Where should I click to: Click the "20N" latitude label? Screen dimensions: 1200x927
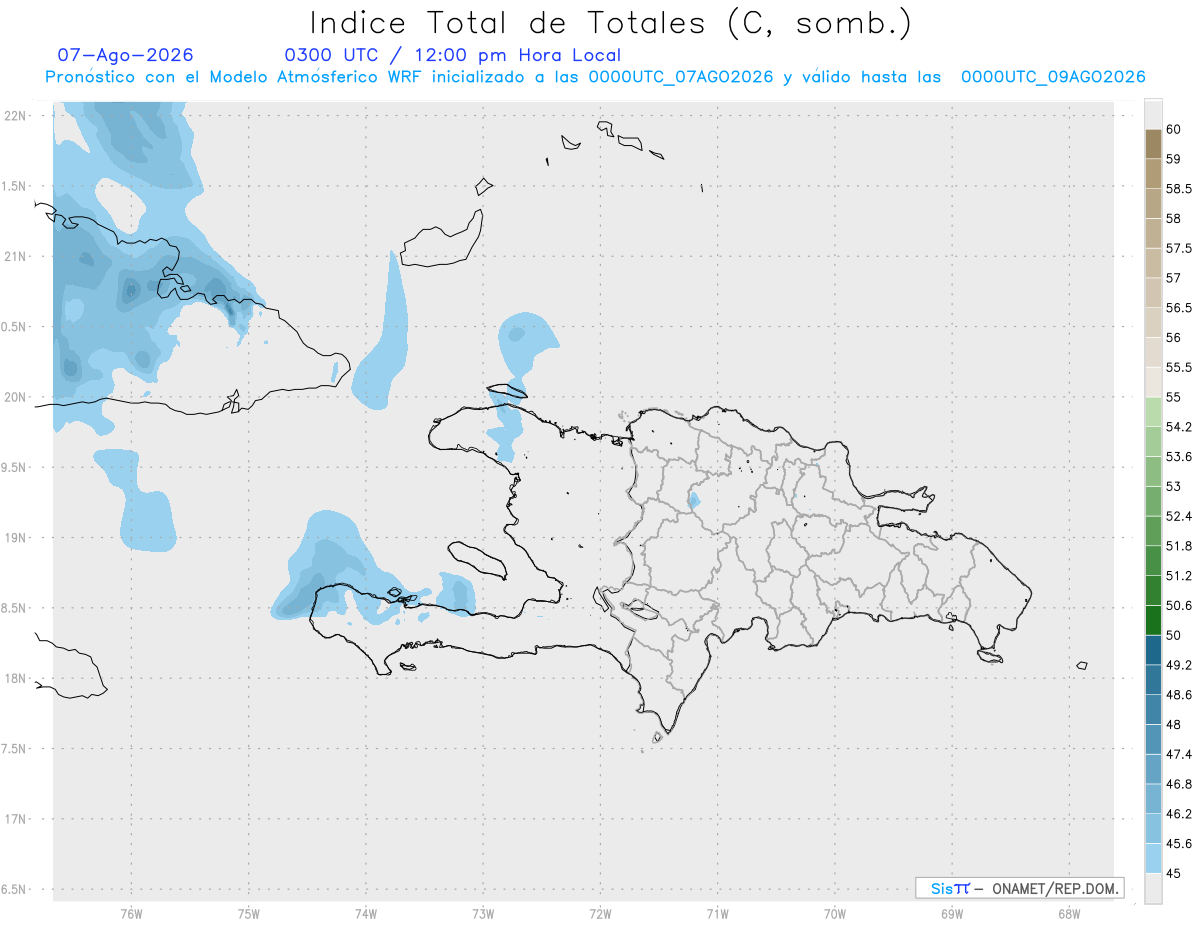click(x=15, y=397)
